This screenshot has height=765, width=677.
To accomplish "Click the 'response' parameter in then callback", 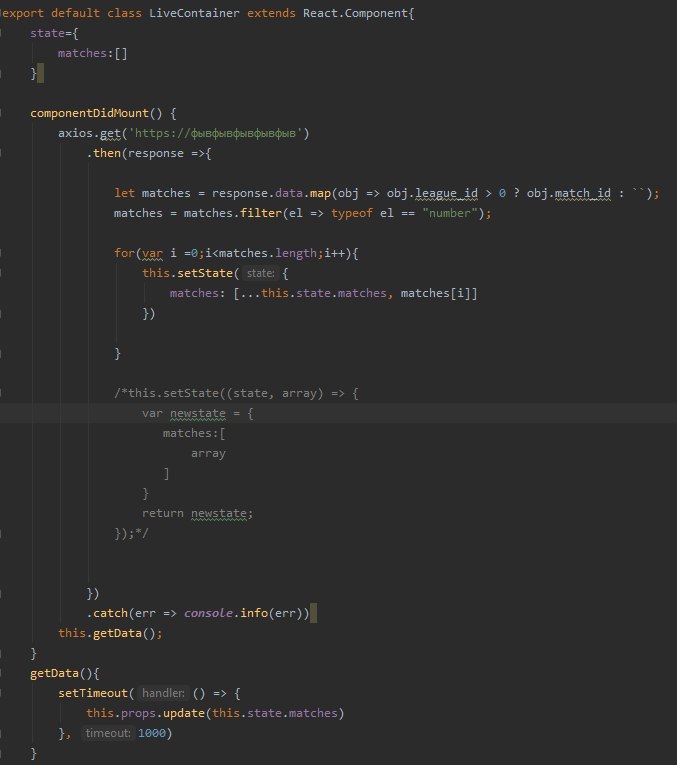I will coord(156,153).
